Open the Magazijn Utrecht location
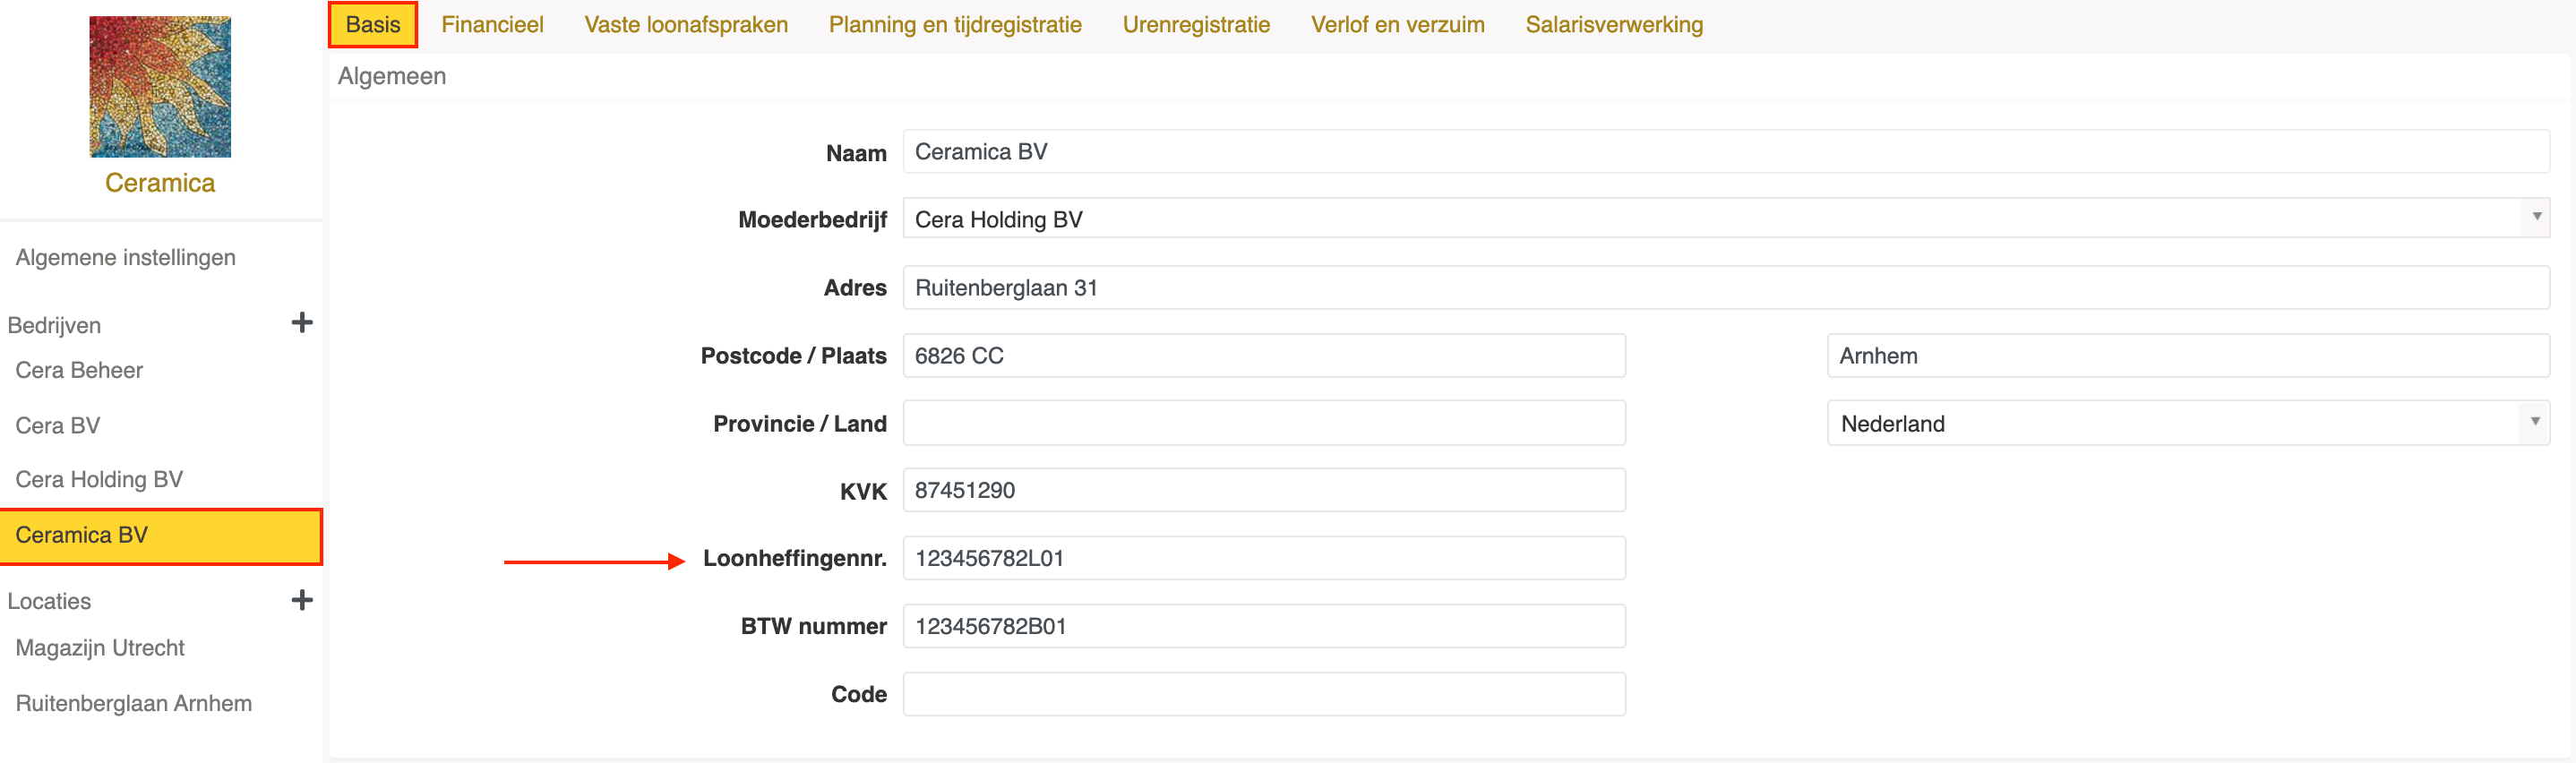This screenshot has width=2576, height=763. click(x=100, y=647)
